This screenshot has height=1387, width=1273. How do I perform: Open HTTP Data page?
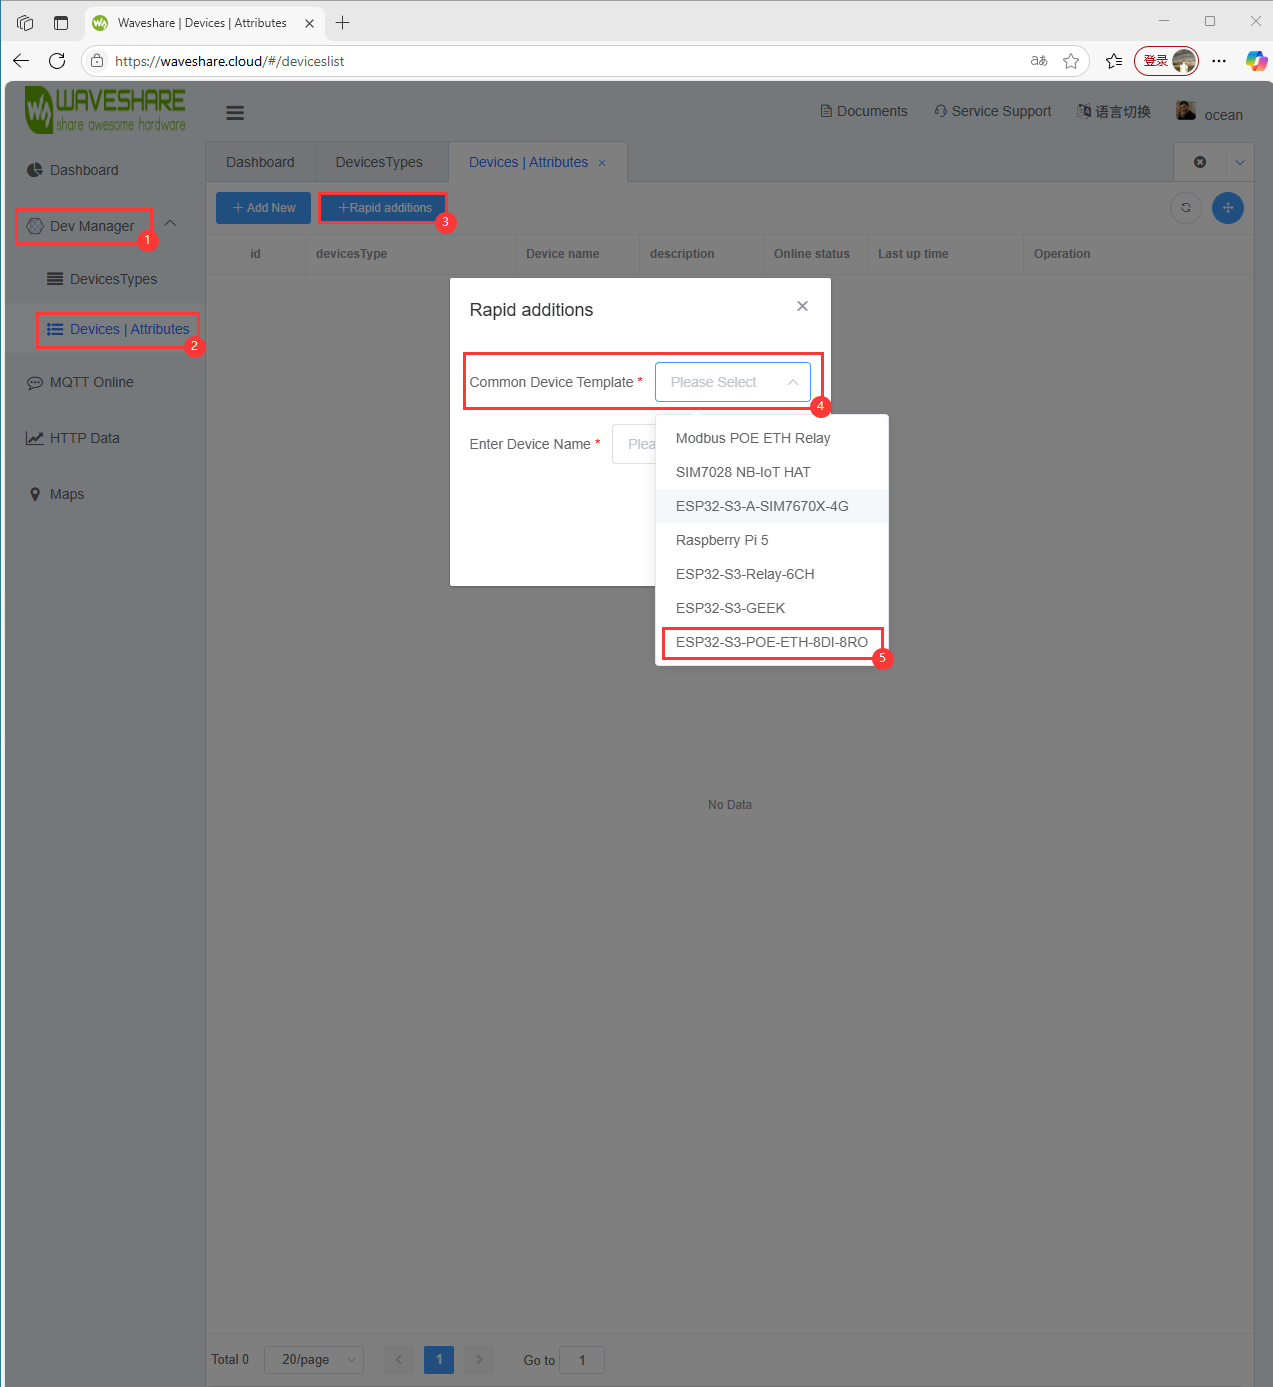click(72, 438)
